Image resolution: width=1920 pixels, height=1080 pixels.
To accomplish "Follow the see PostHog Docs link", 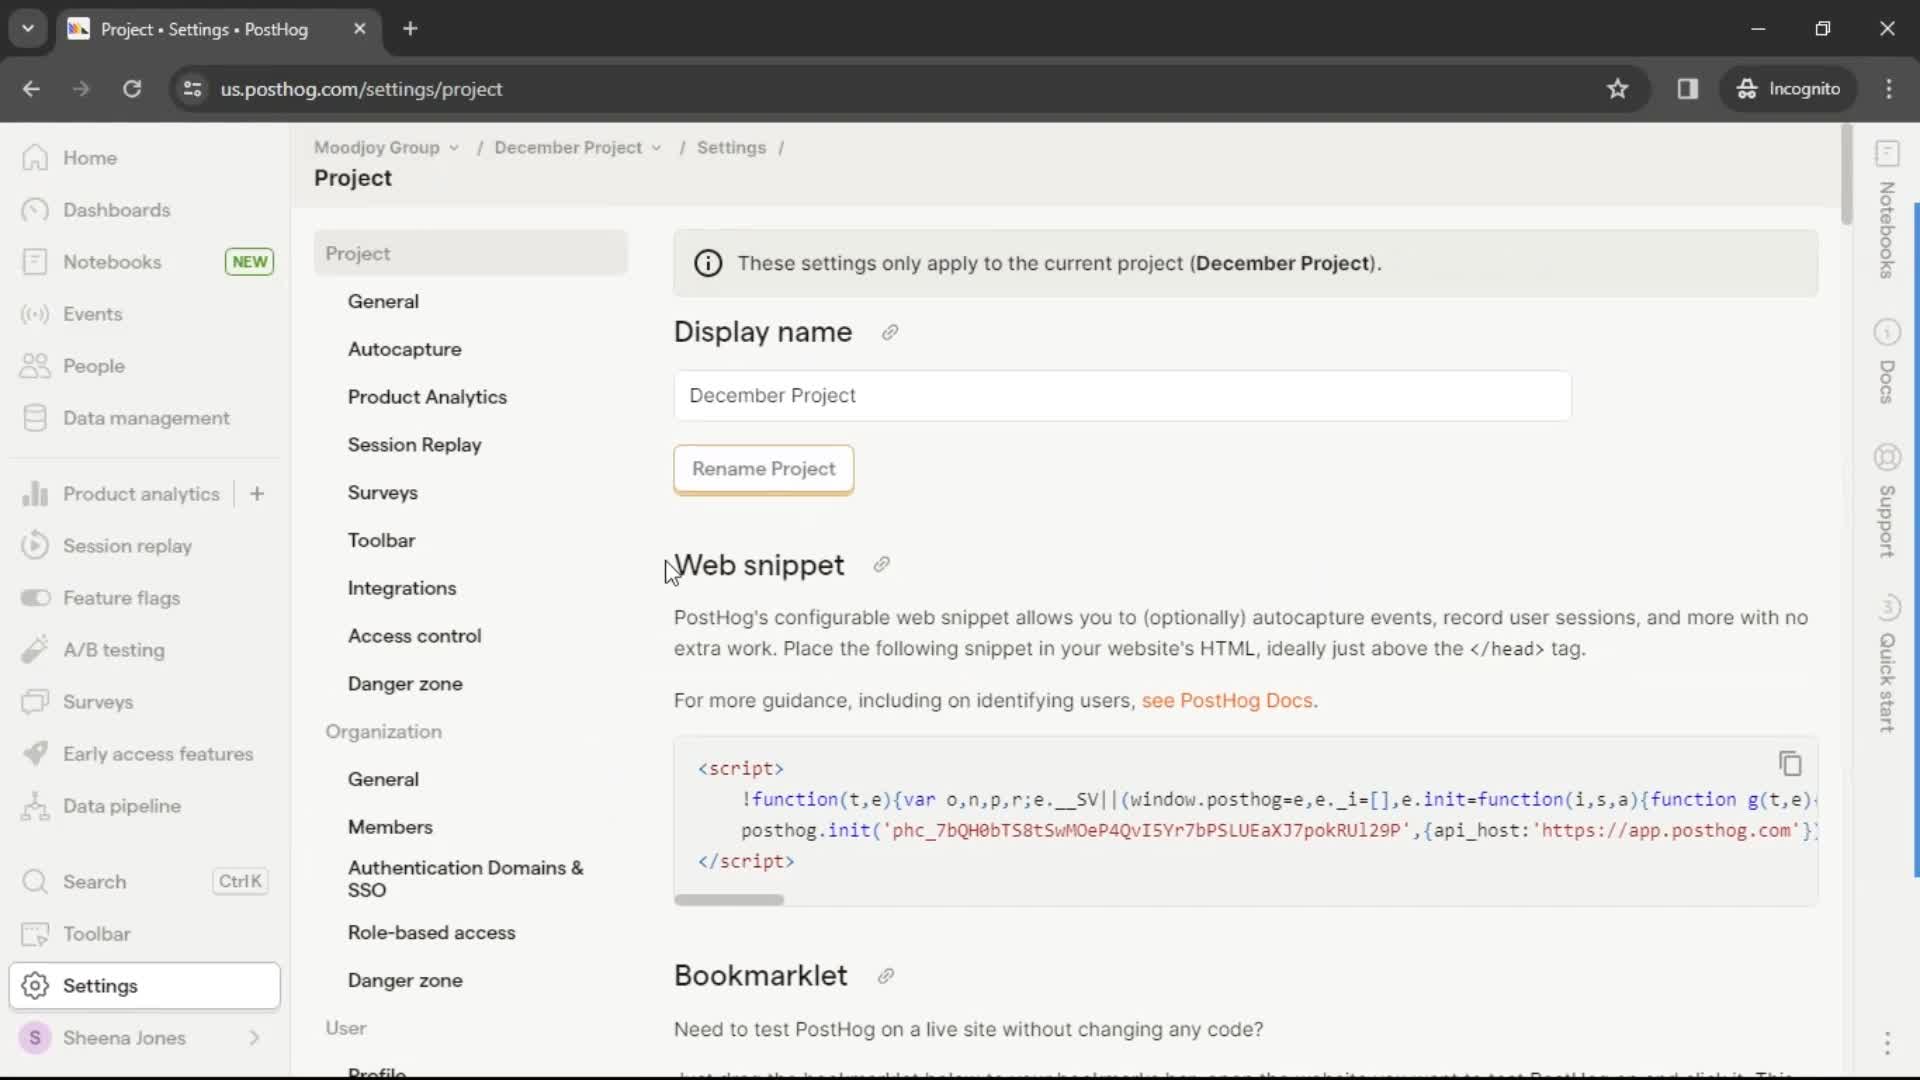I will 1227,701.
